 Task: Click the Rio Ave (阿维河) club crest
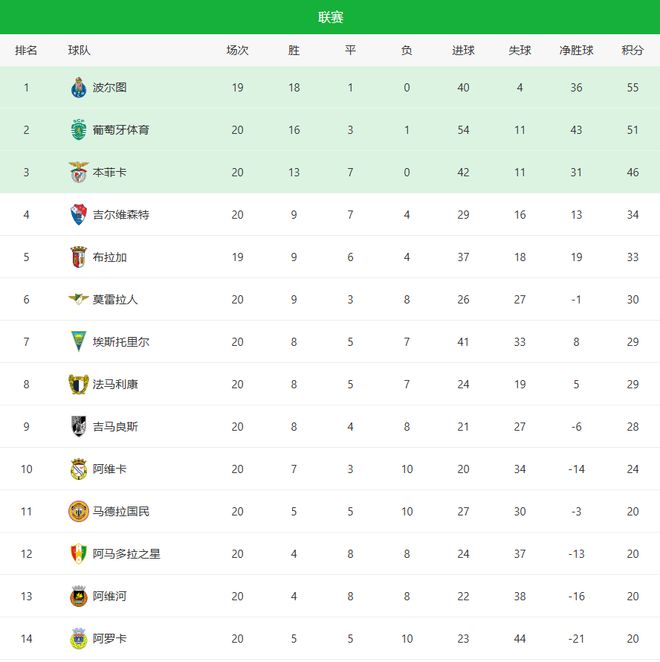point(79,596)
